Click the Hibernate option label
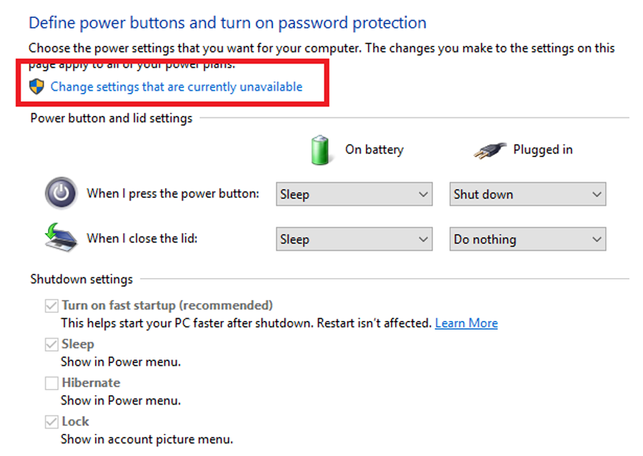This screenshot has height=456, width=643. click(91, 383)
